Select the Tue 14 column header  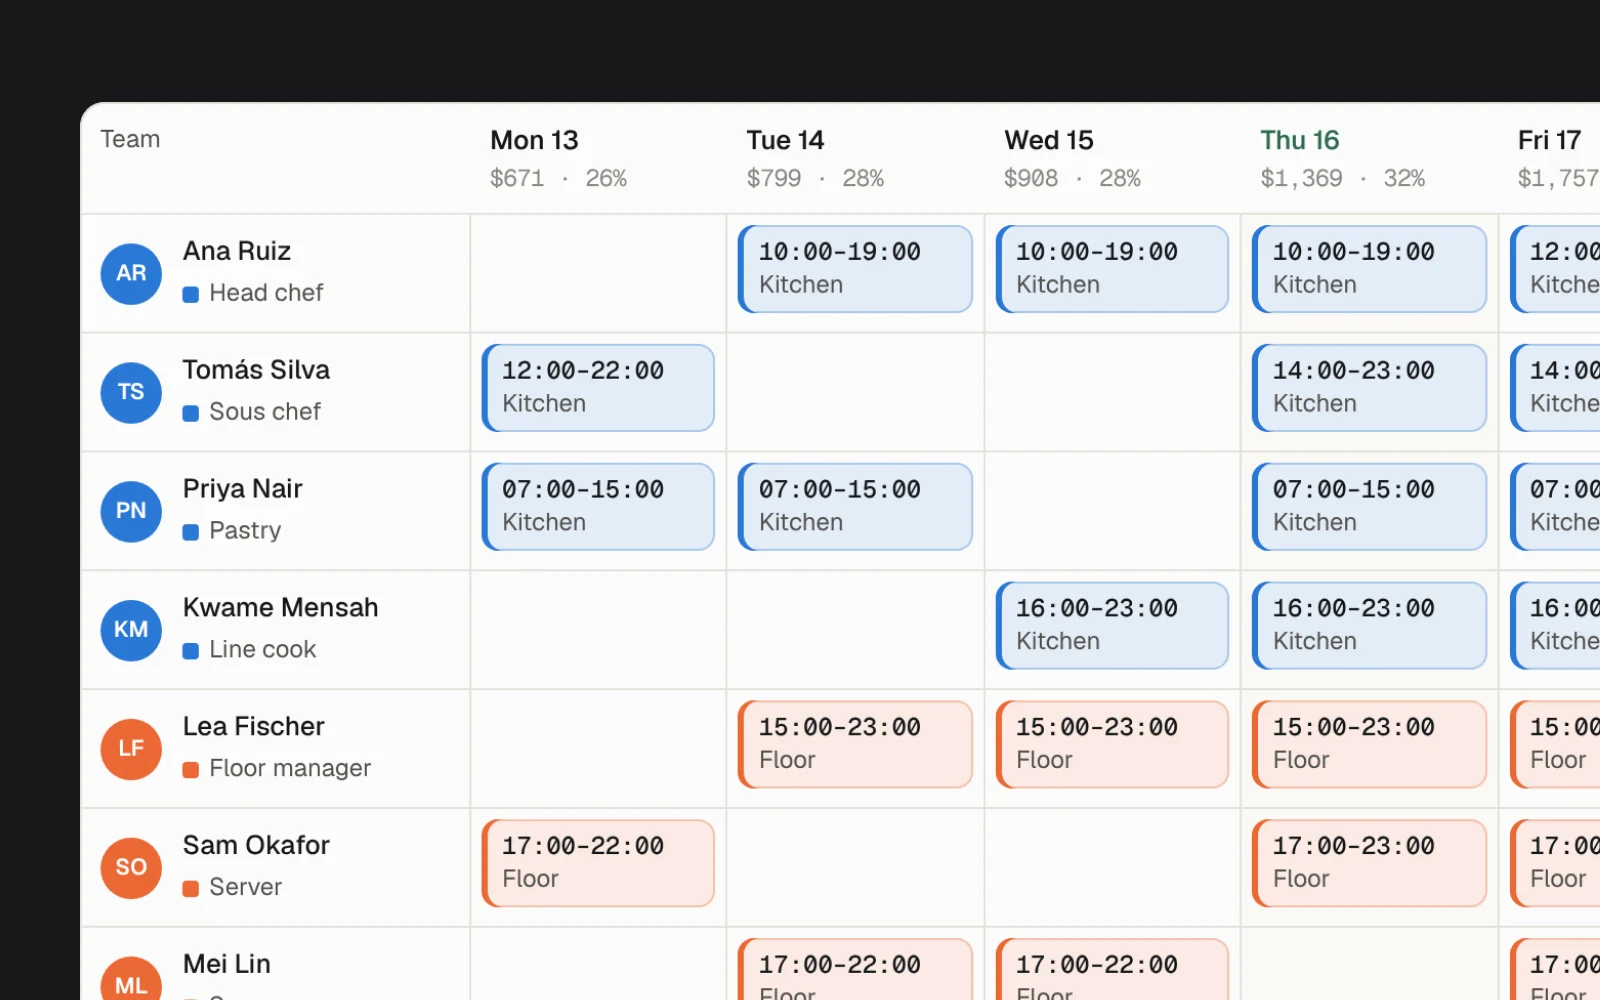pos(855,158)
